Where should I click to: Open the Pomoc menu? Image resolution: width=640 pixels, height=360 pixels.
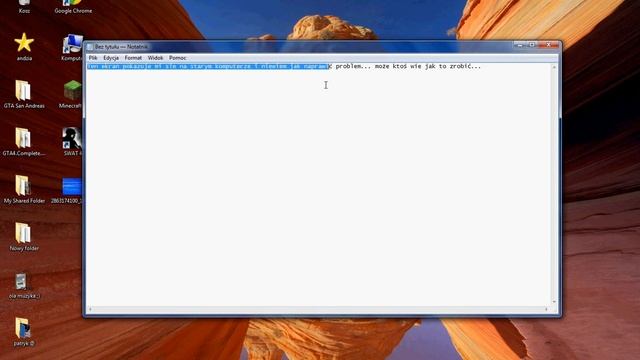pyautogui.click(x=178, y=58)
